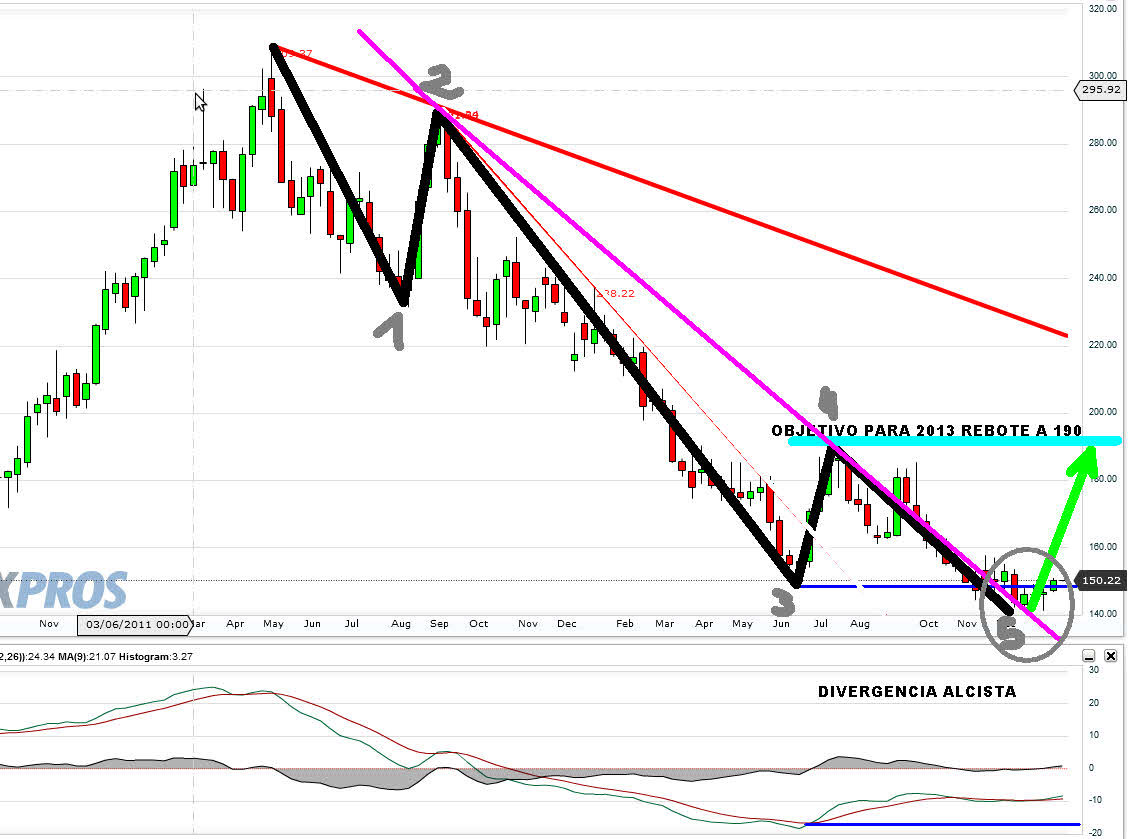Click the 320.00 price axis label
The image size is (1130, 839).
(1102, 8)
